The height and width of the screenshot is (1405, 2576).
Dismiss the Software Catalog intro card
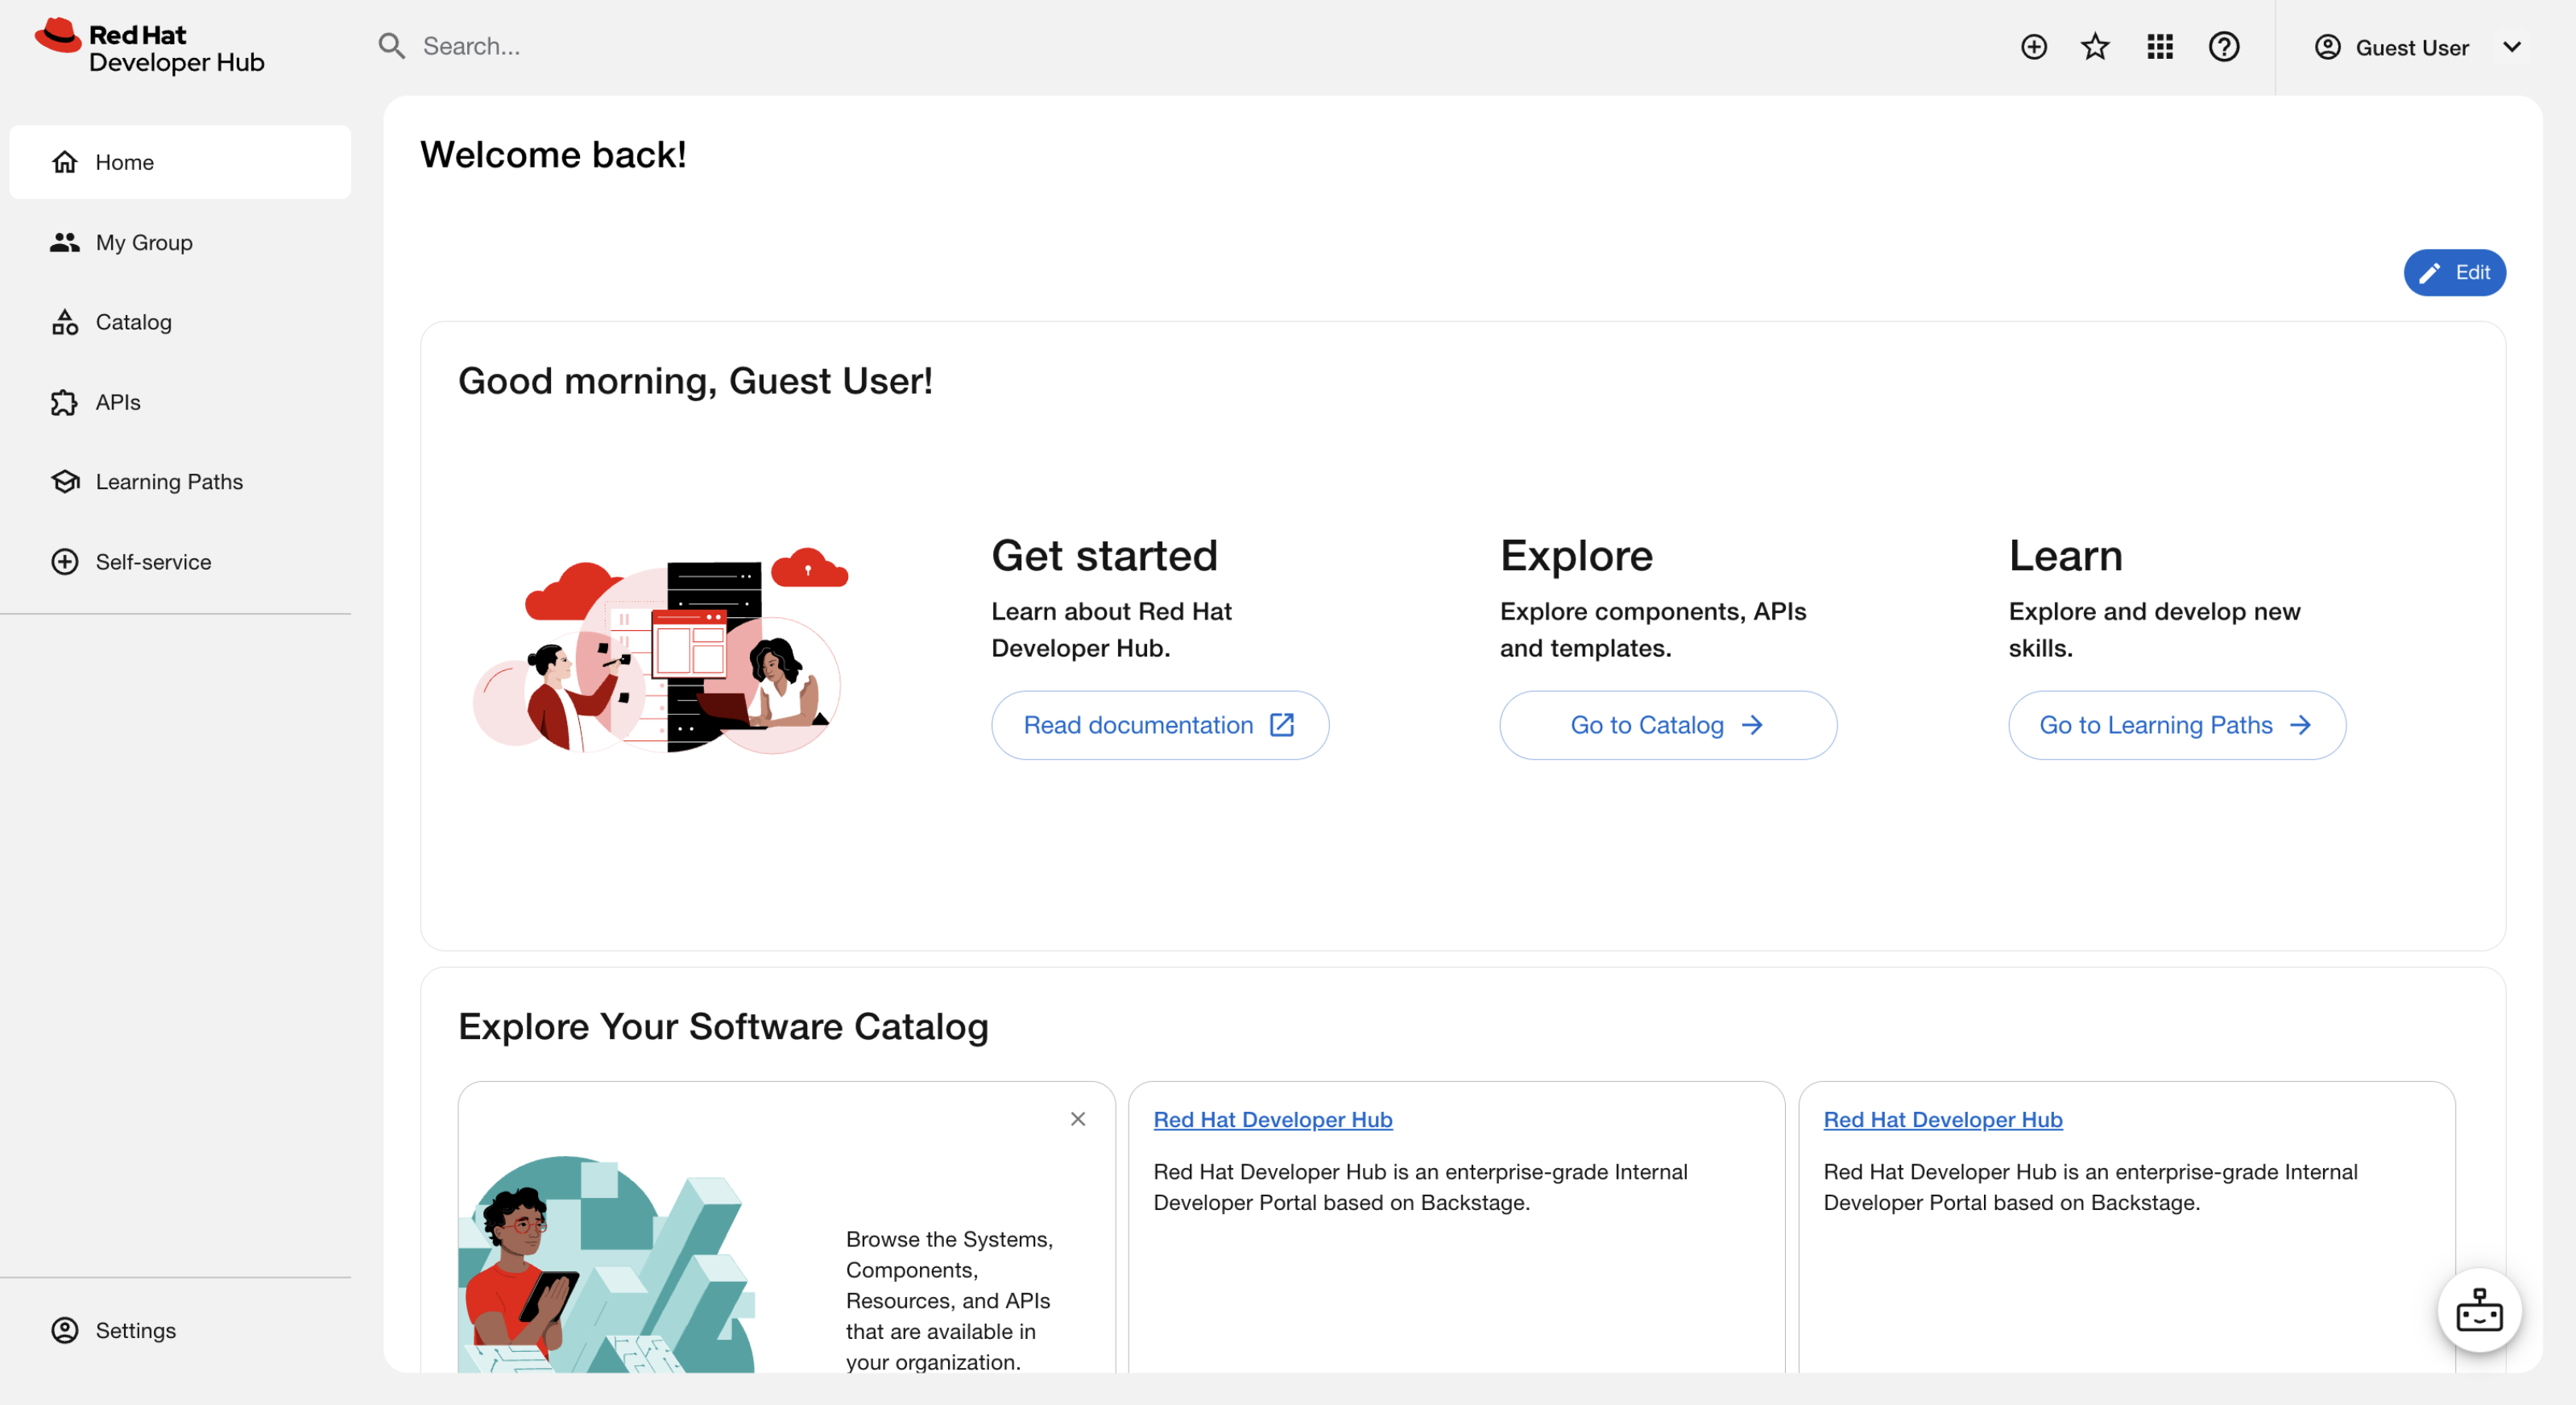tap(1078, 1119)
